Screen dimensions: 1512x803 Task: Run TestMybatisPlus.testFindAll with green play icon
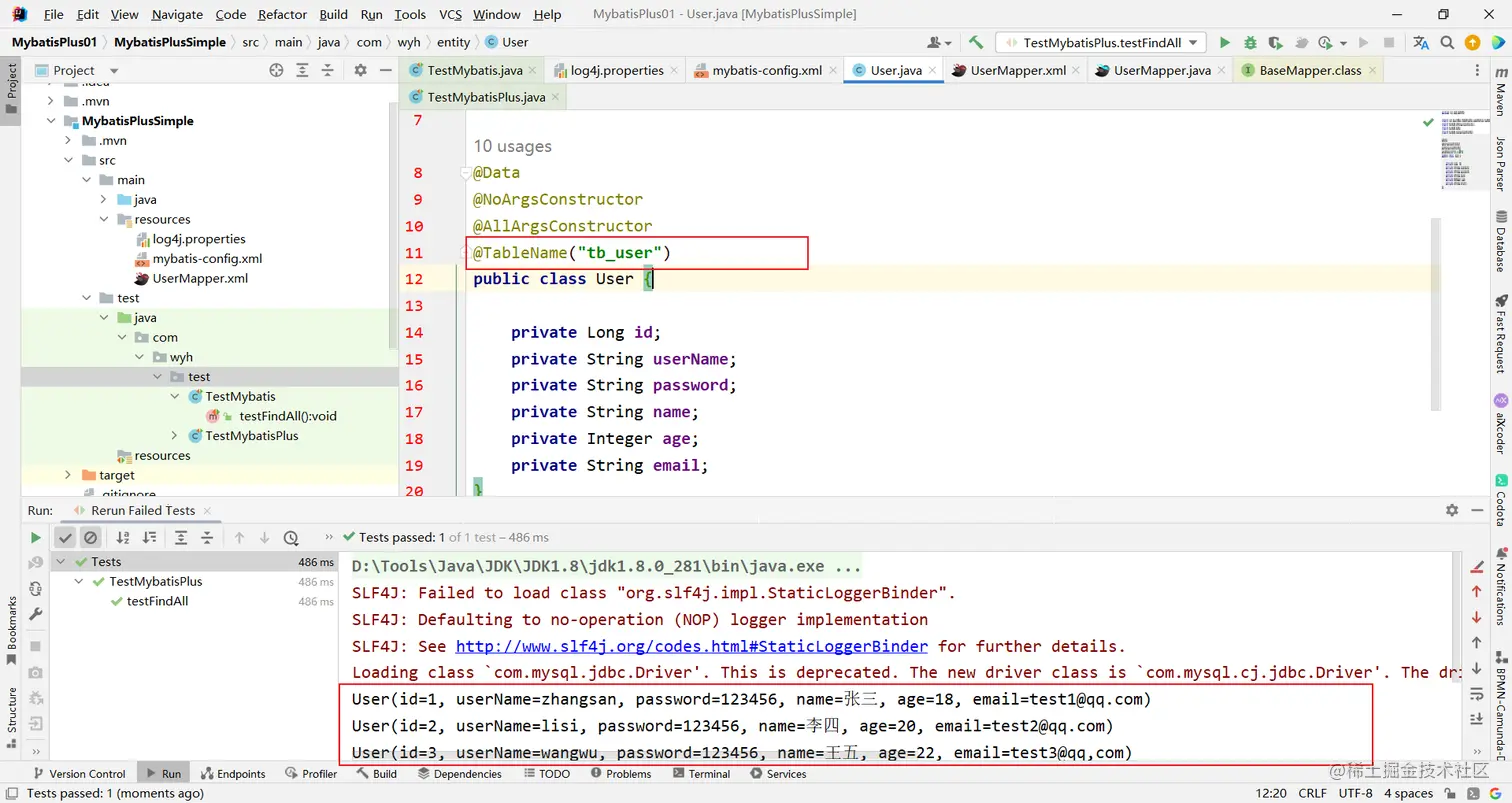click(1224, 43)
